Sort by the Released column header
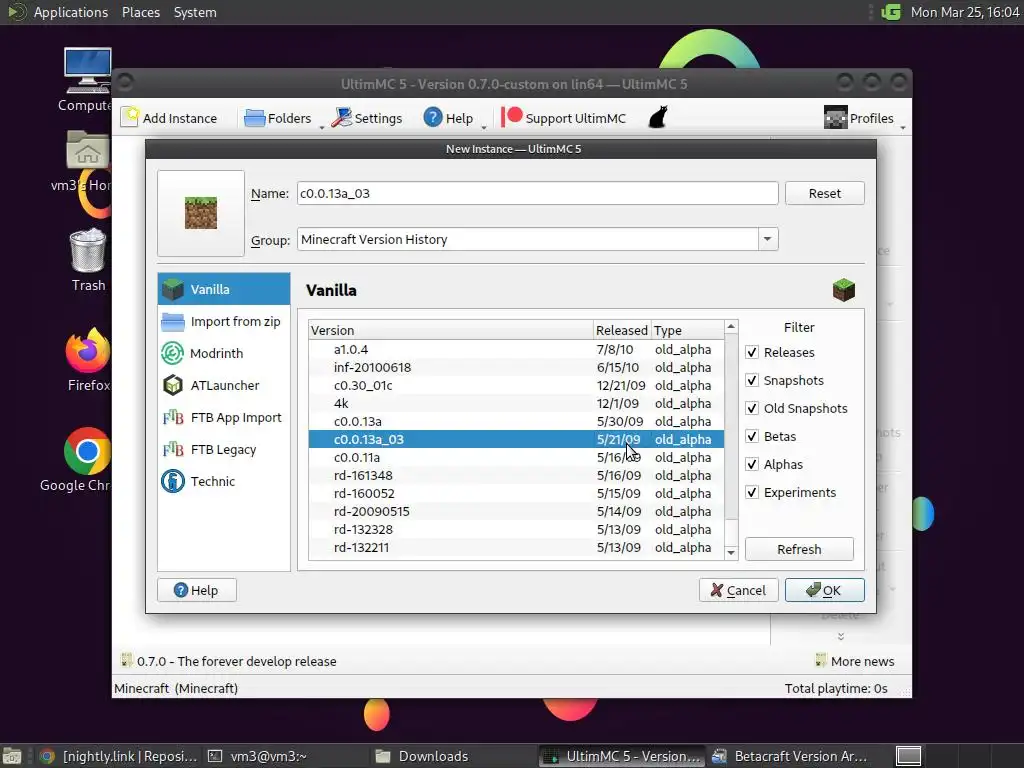Screen dimensions: 1024x768 click(622, 330)
